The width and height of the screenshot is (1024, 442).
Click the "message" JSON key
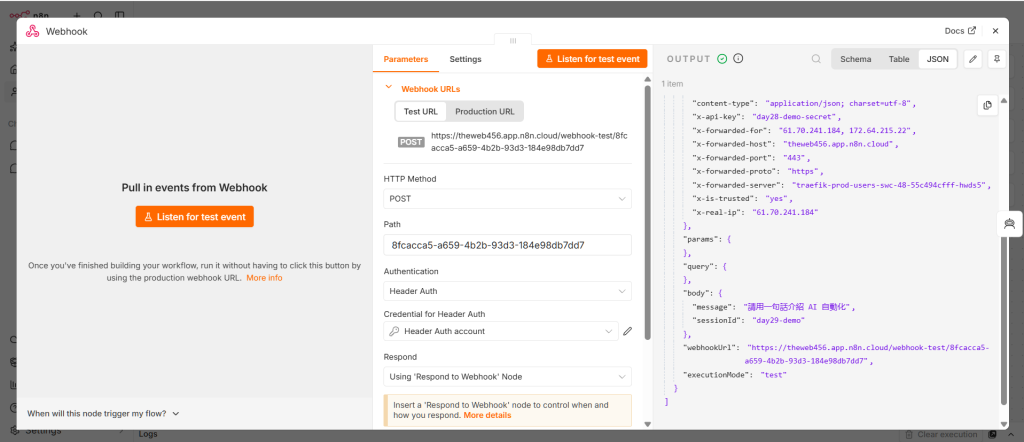pos(712,307)
